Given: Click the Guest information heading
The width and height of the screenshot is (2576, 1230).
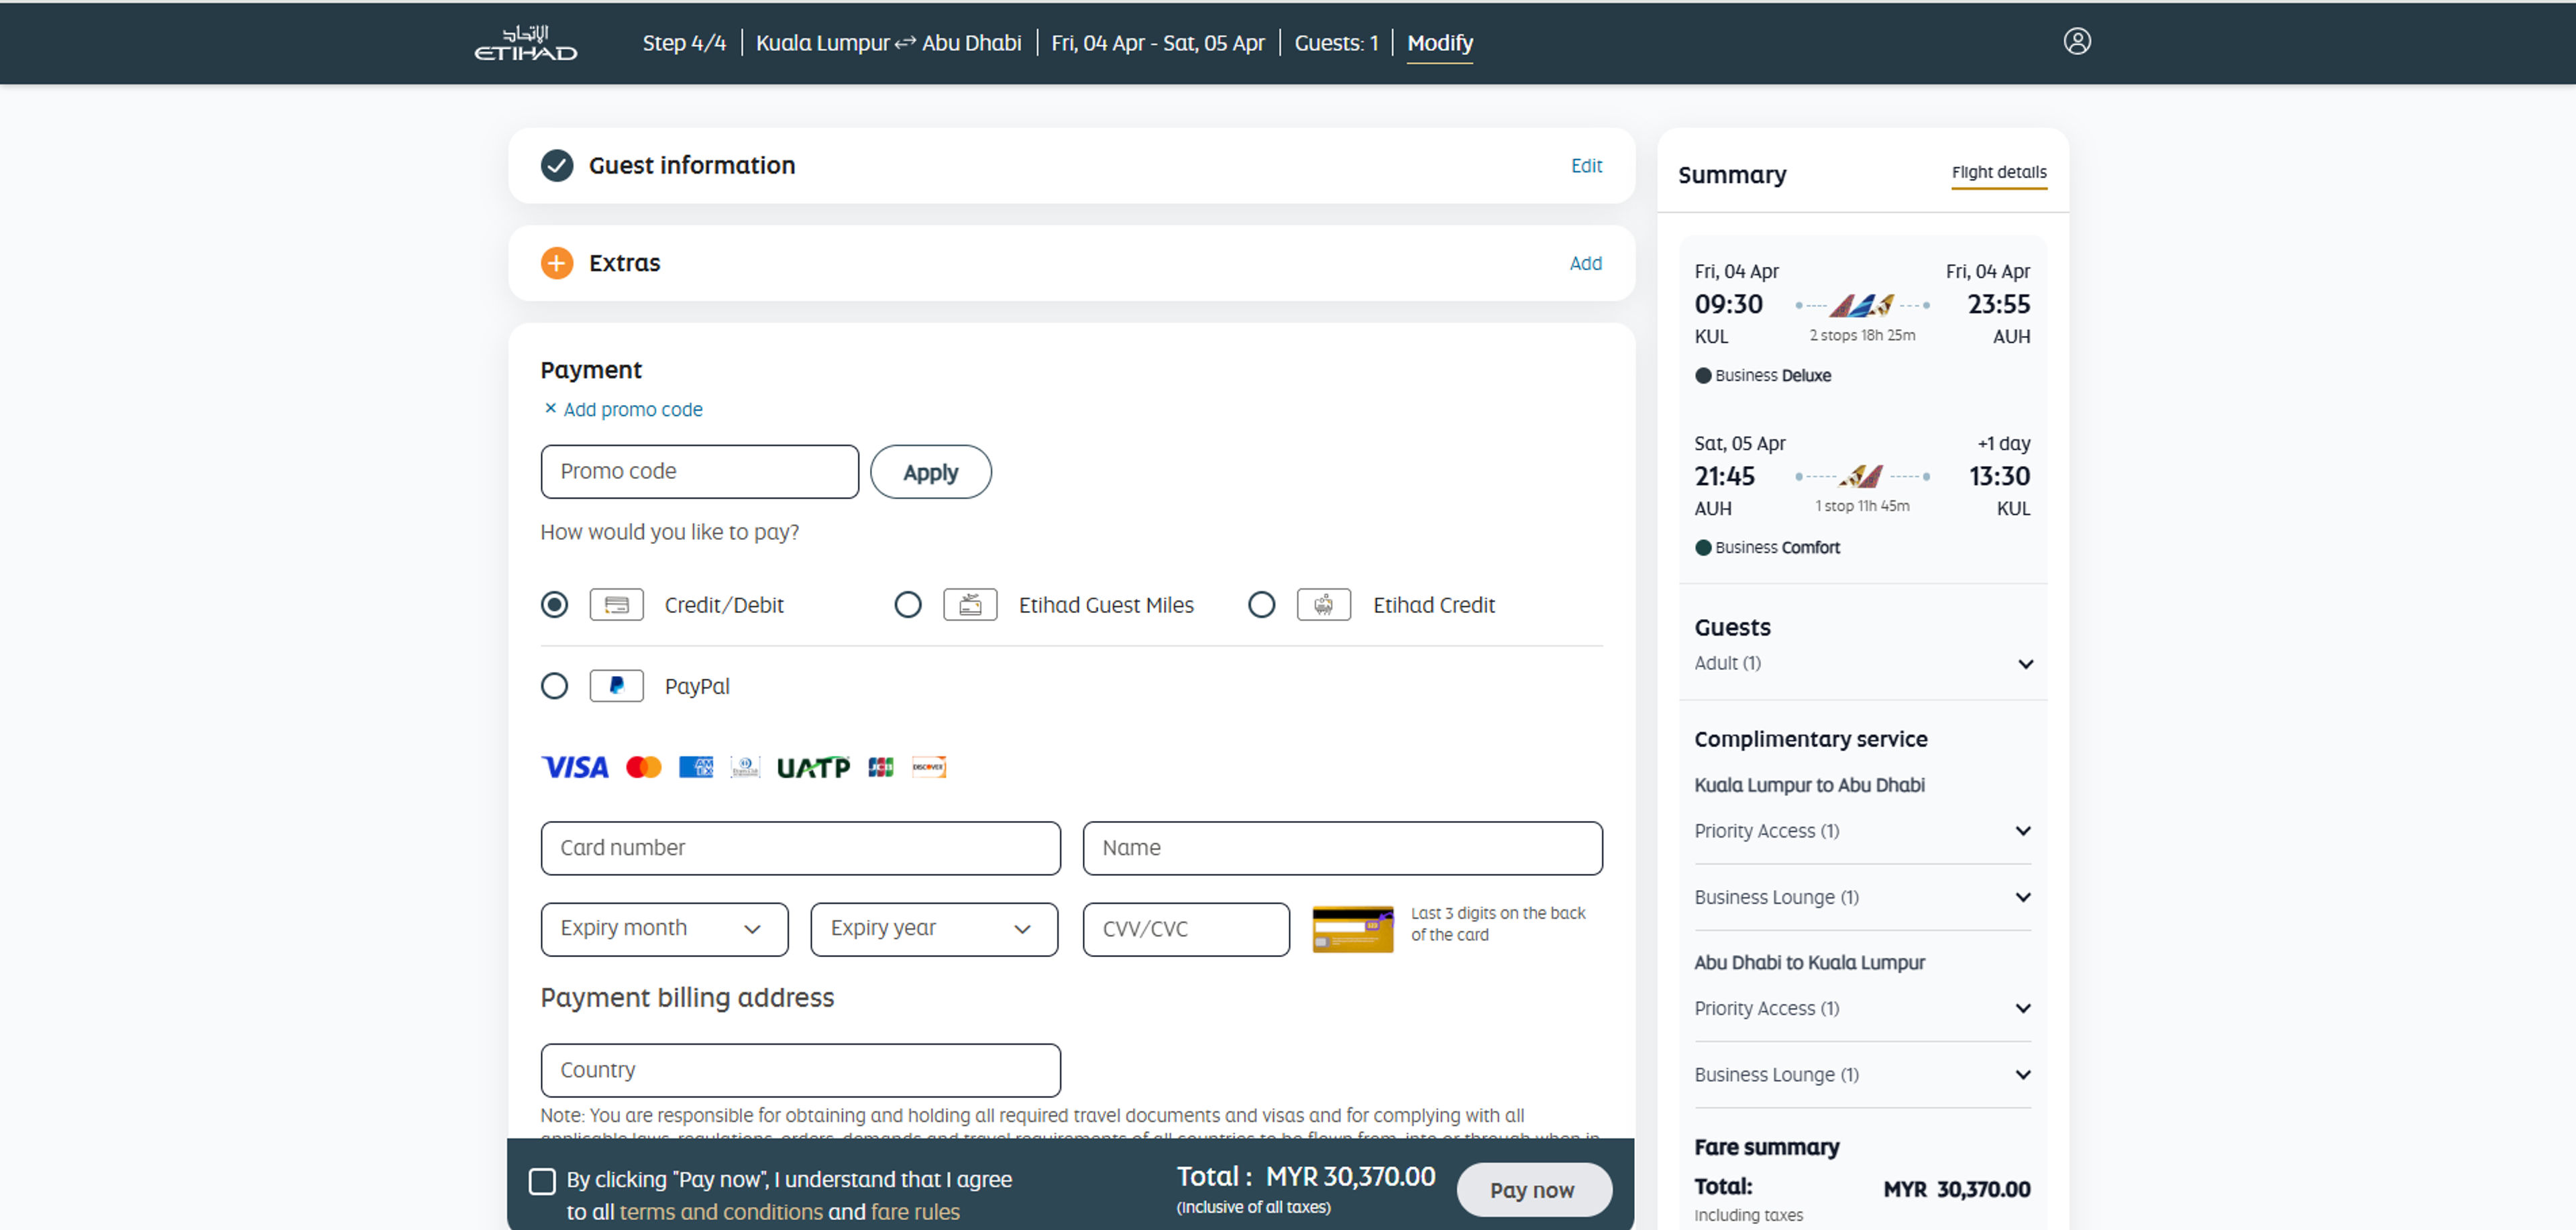Looking at the screenshot, I should (692, 165).
